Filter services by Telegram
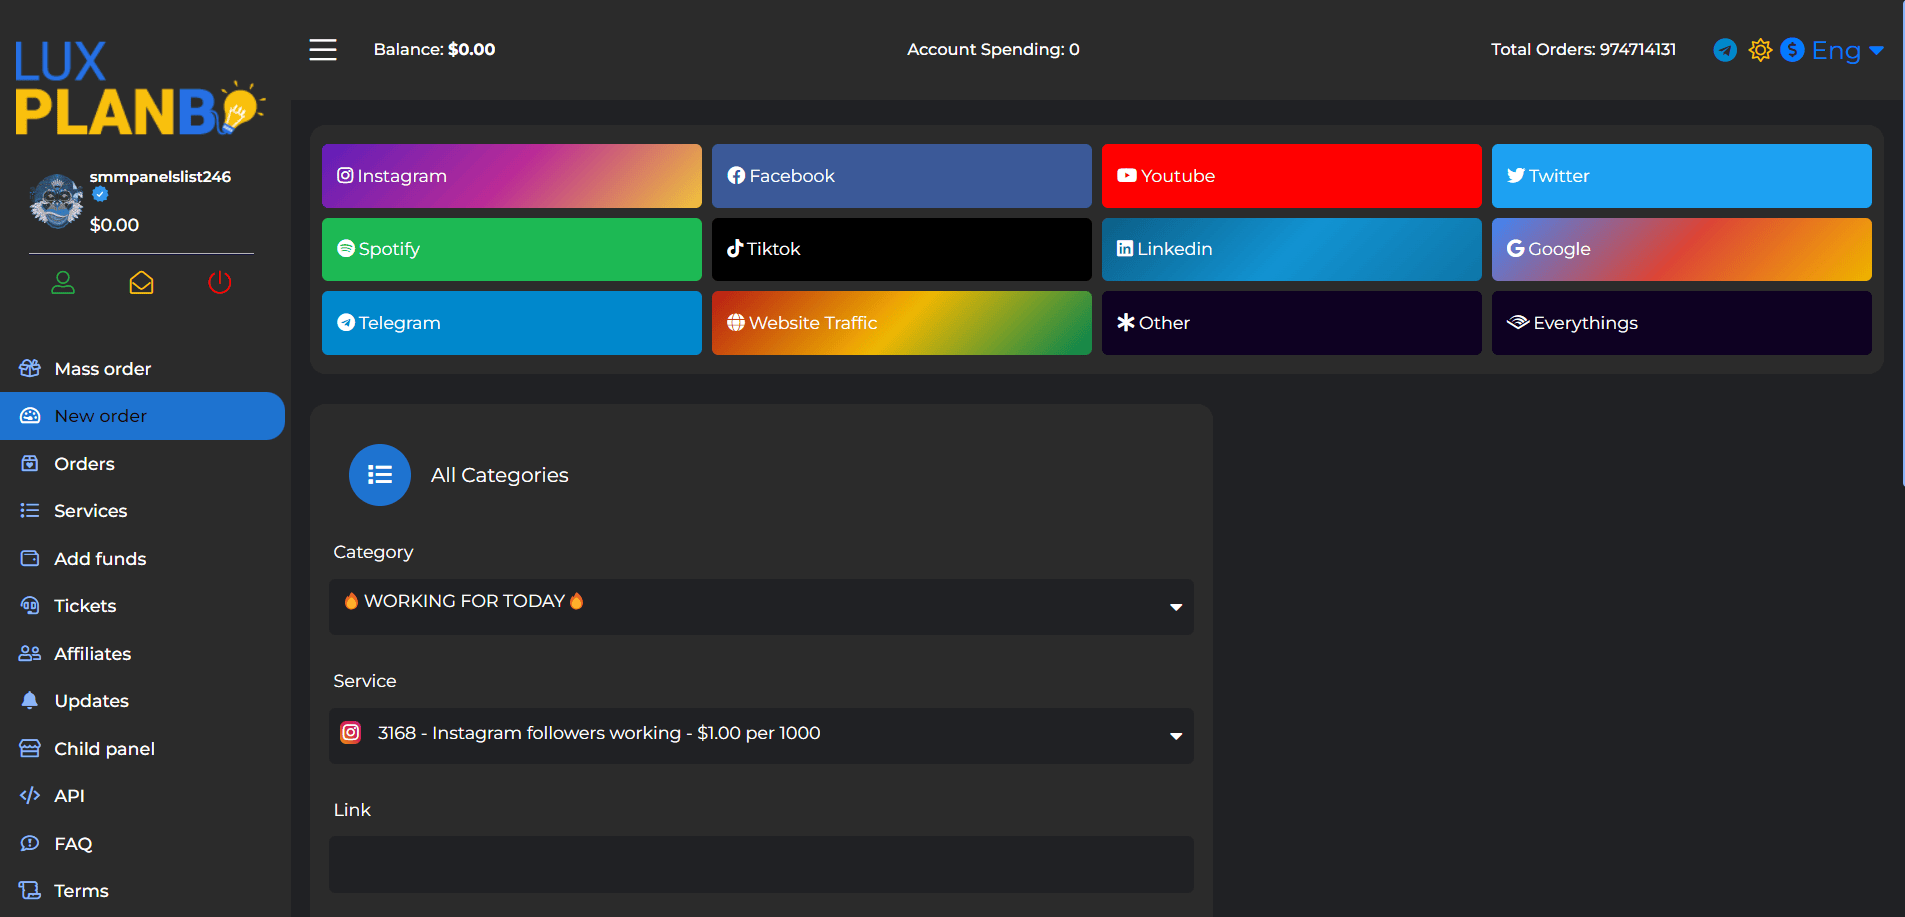 [x=512, y=323]
